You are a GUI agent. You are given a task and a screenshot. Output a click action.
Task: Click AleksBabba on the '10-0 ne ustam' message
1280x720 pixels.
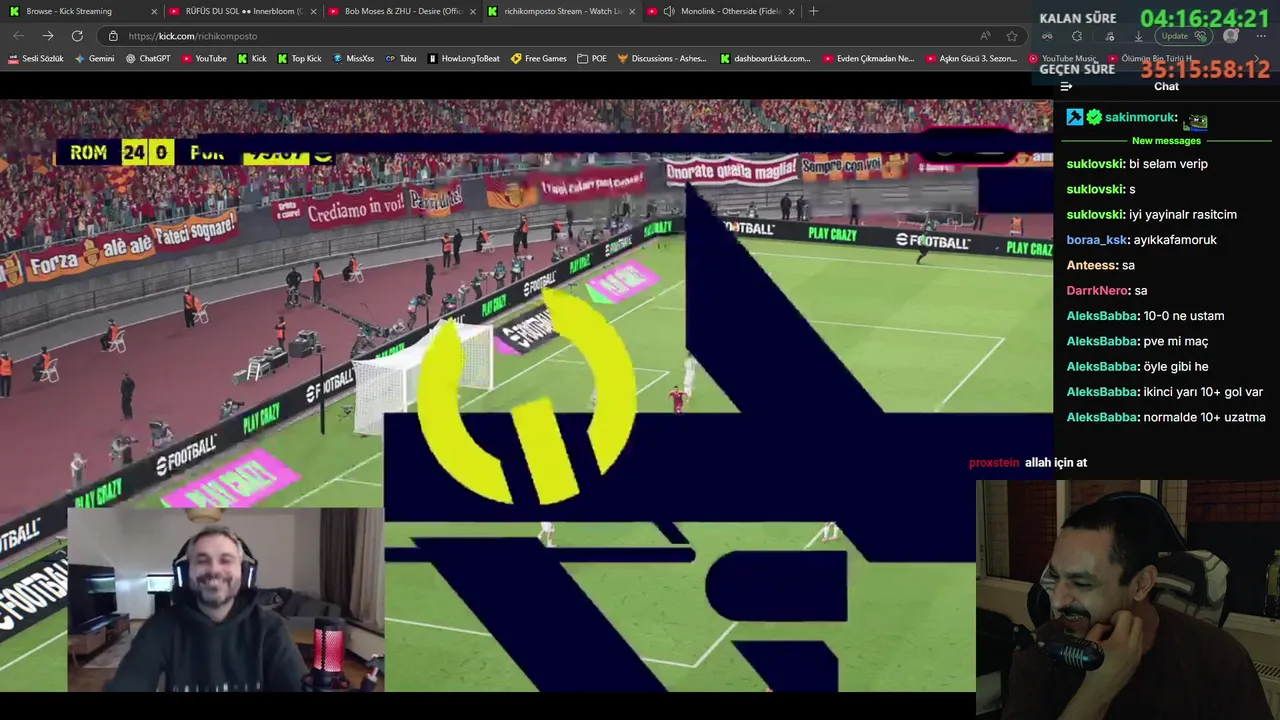point(1103,316)
